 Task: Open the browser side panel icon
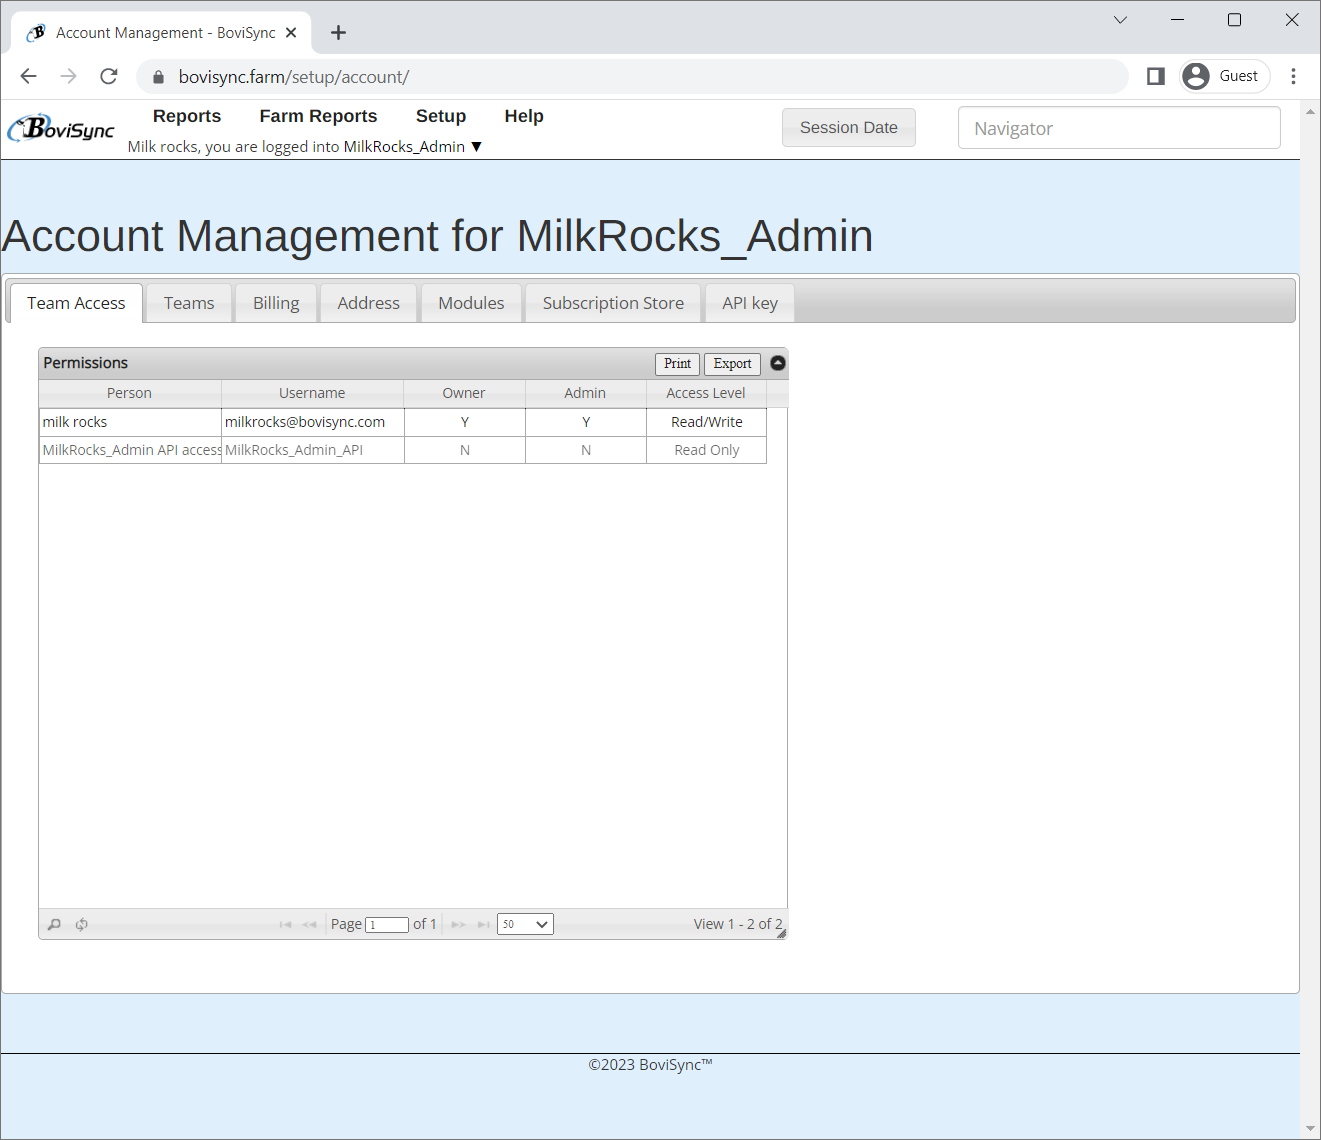coord(1155,76)
